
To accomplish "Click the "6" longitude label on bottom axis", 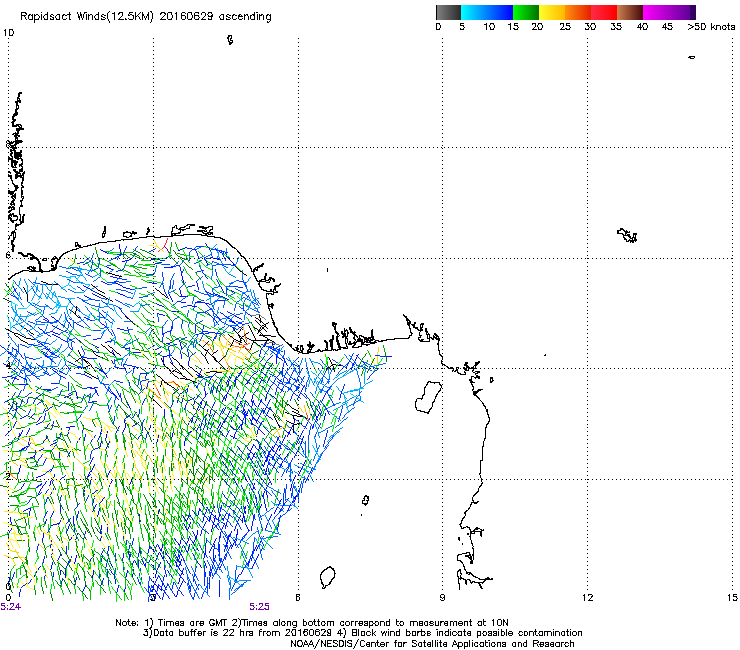I will coord(298,598).
